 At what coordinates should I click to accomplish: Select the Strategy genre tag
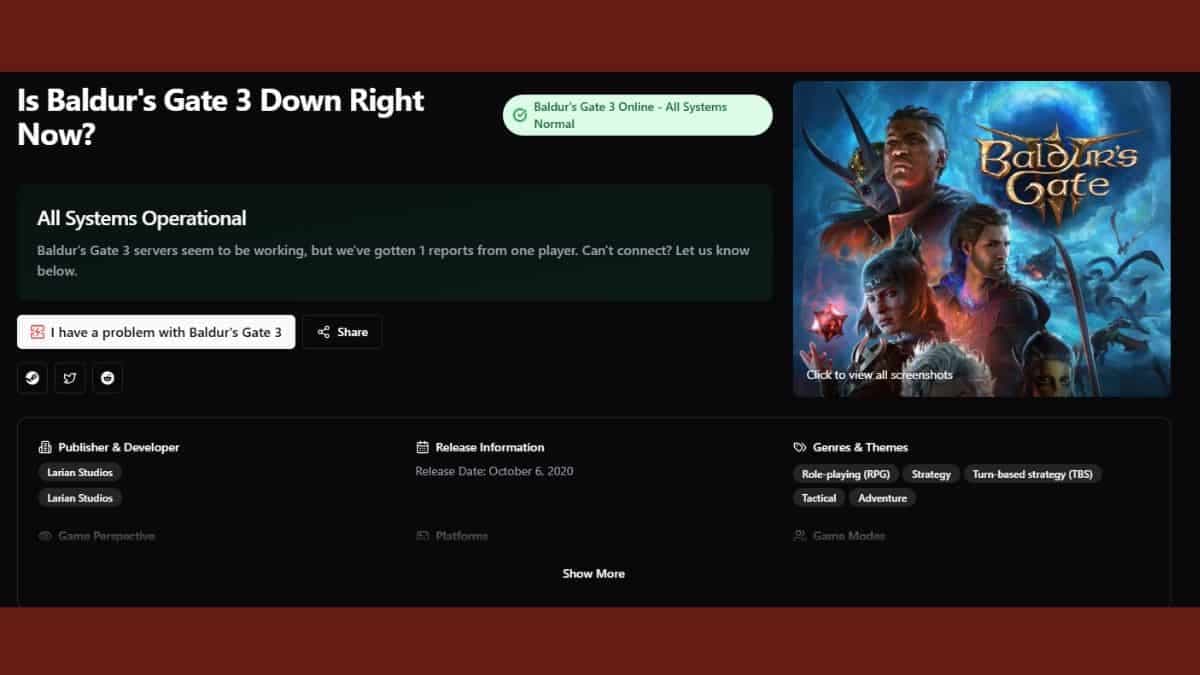click(931, 474)
